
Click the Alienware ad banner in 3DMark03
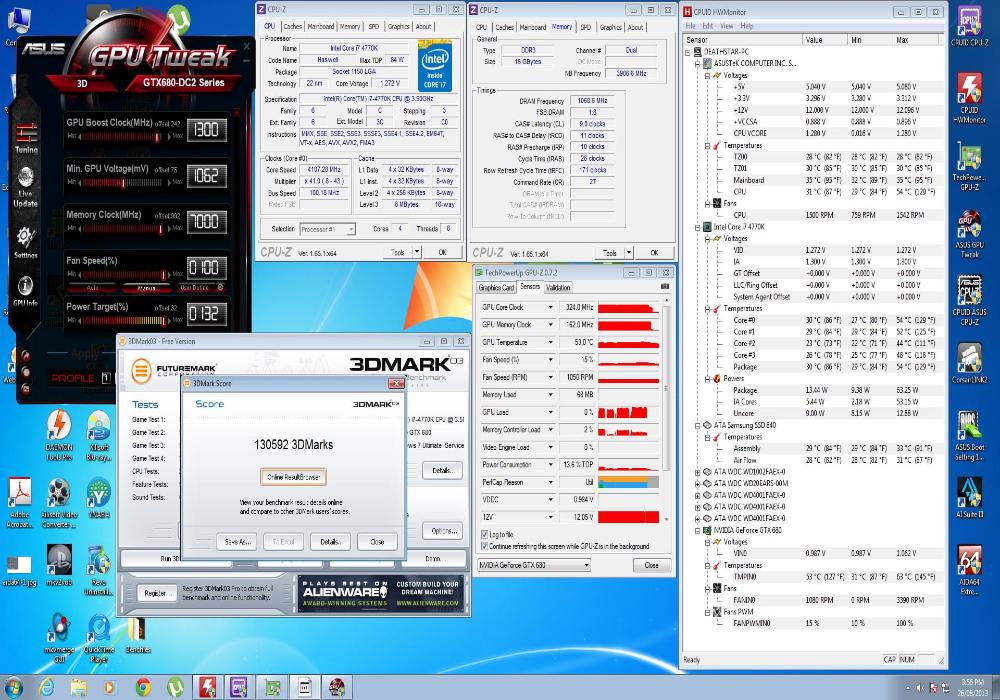point(381,594)
